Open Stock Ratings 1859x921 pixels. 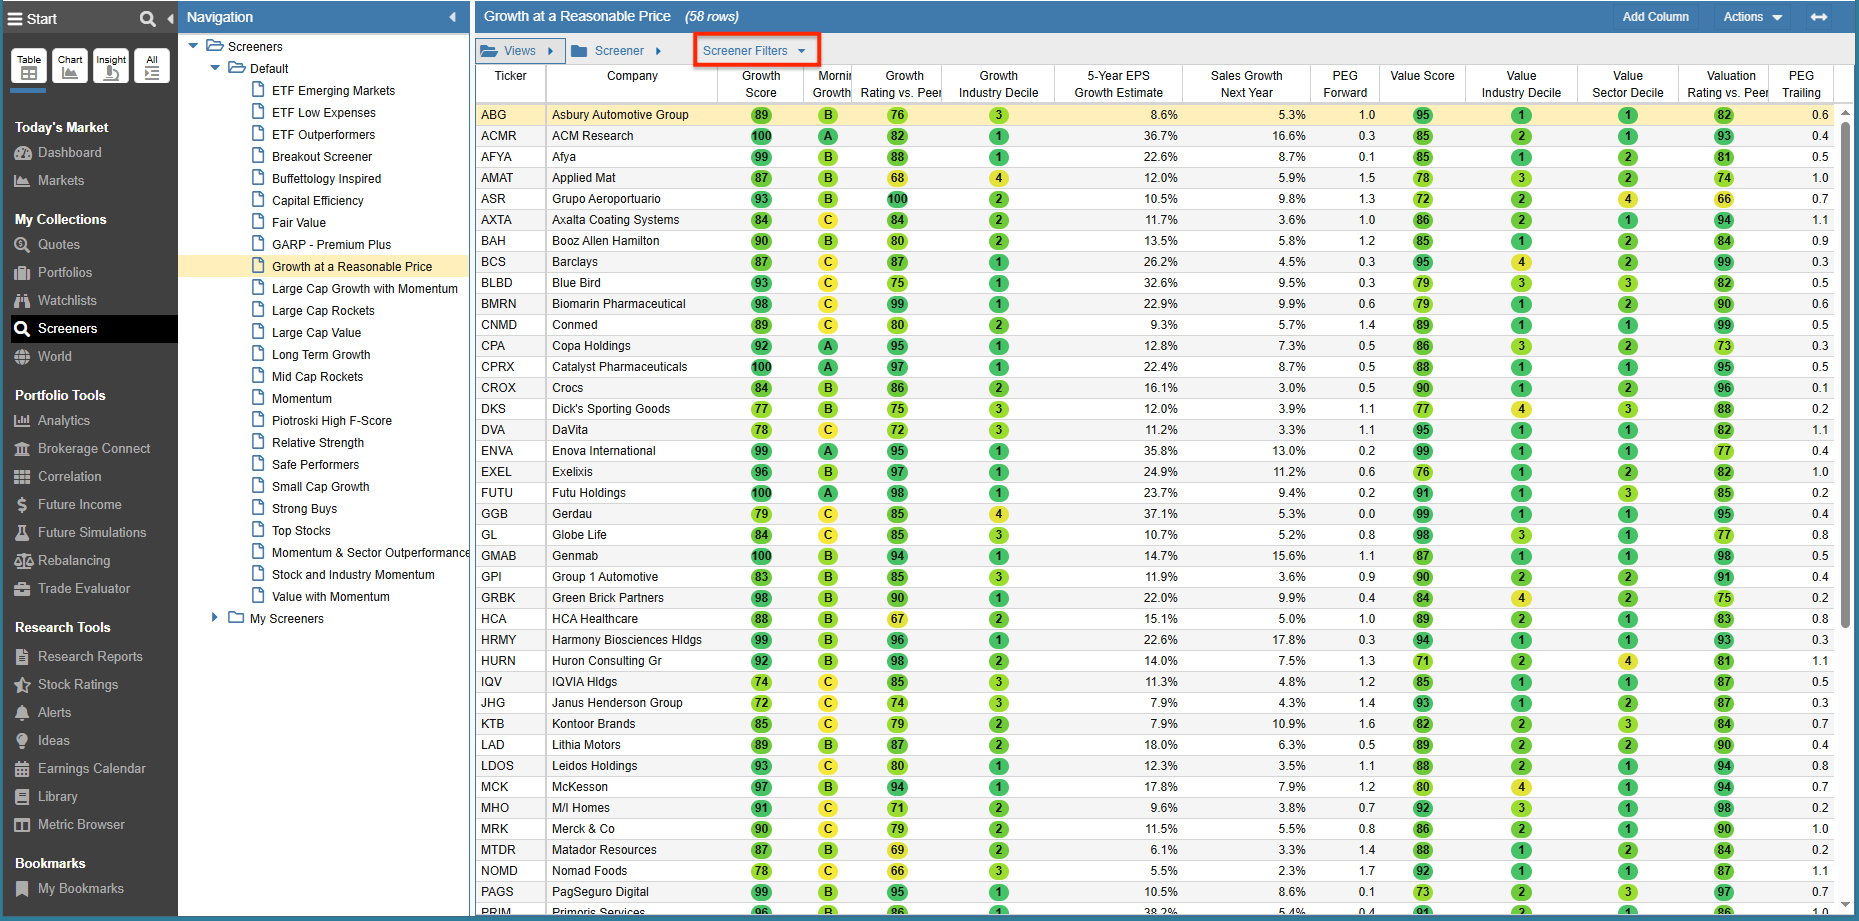coord(78,685)
